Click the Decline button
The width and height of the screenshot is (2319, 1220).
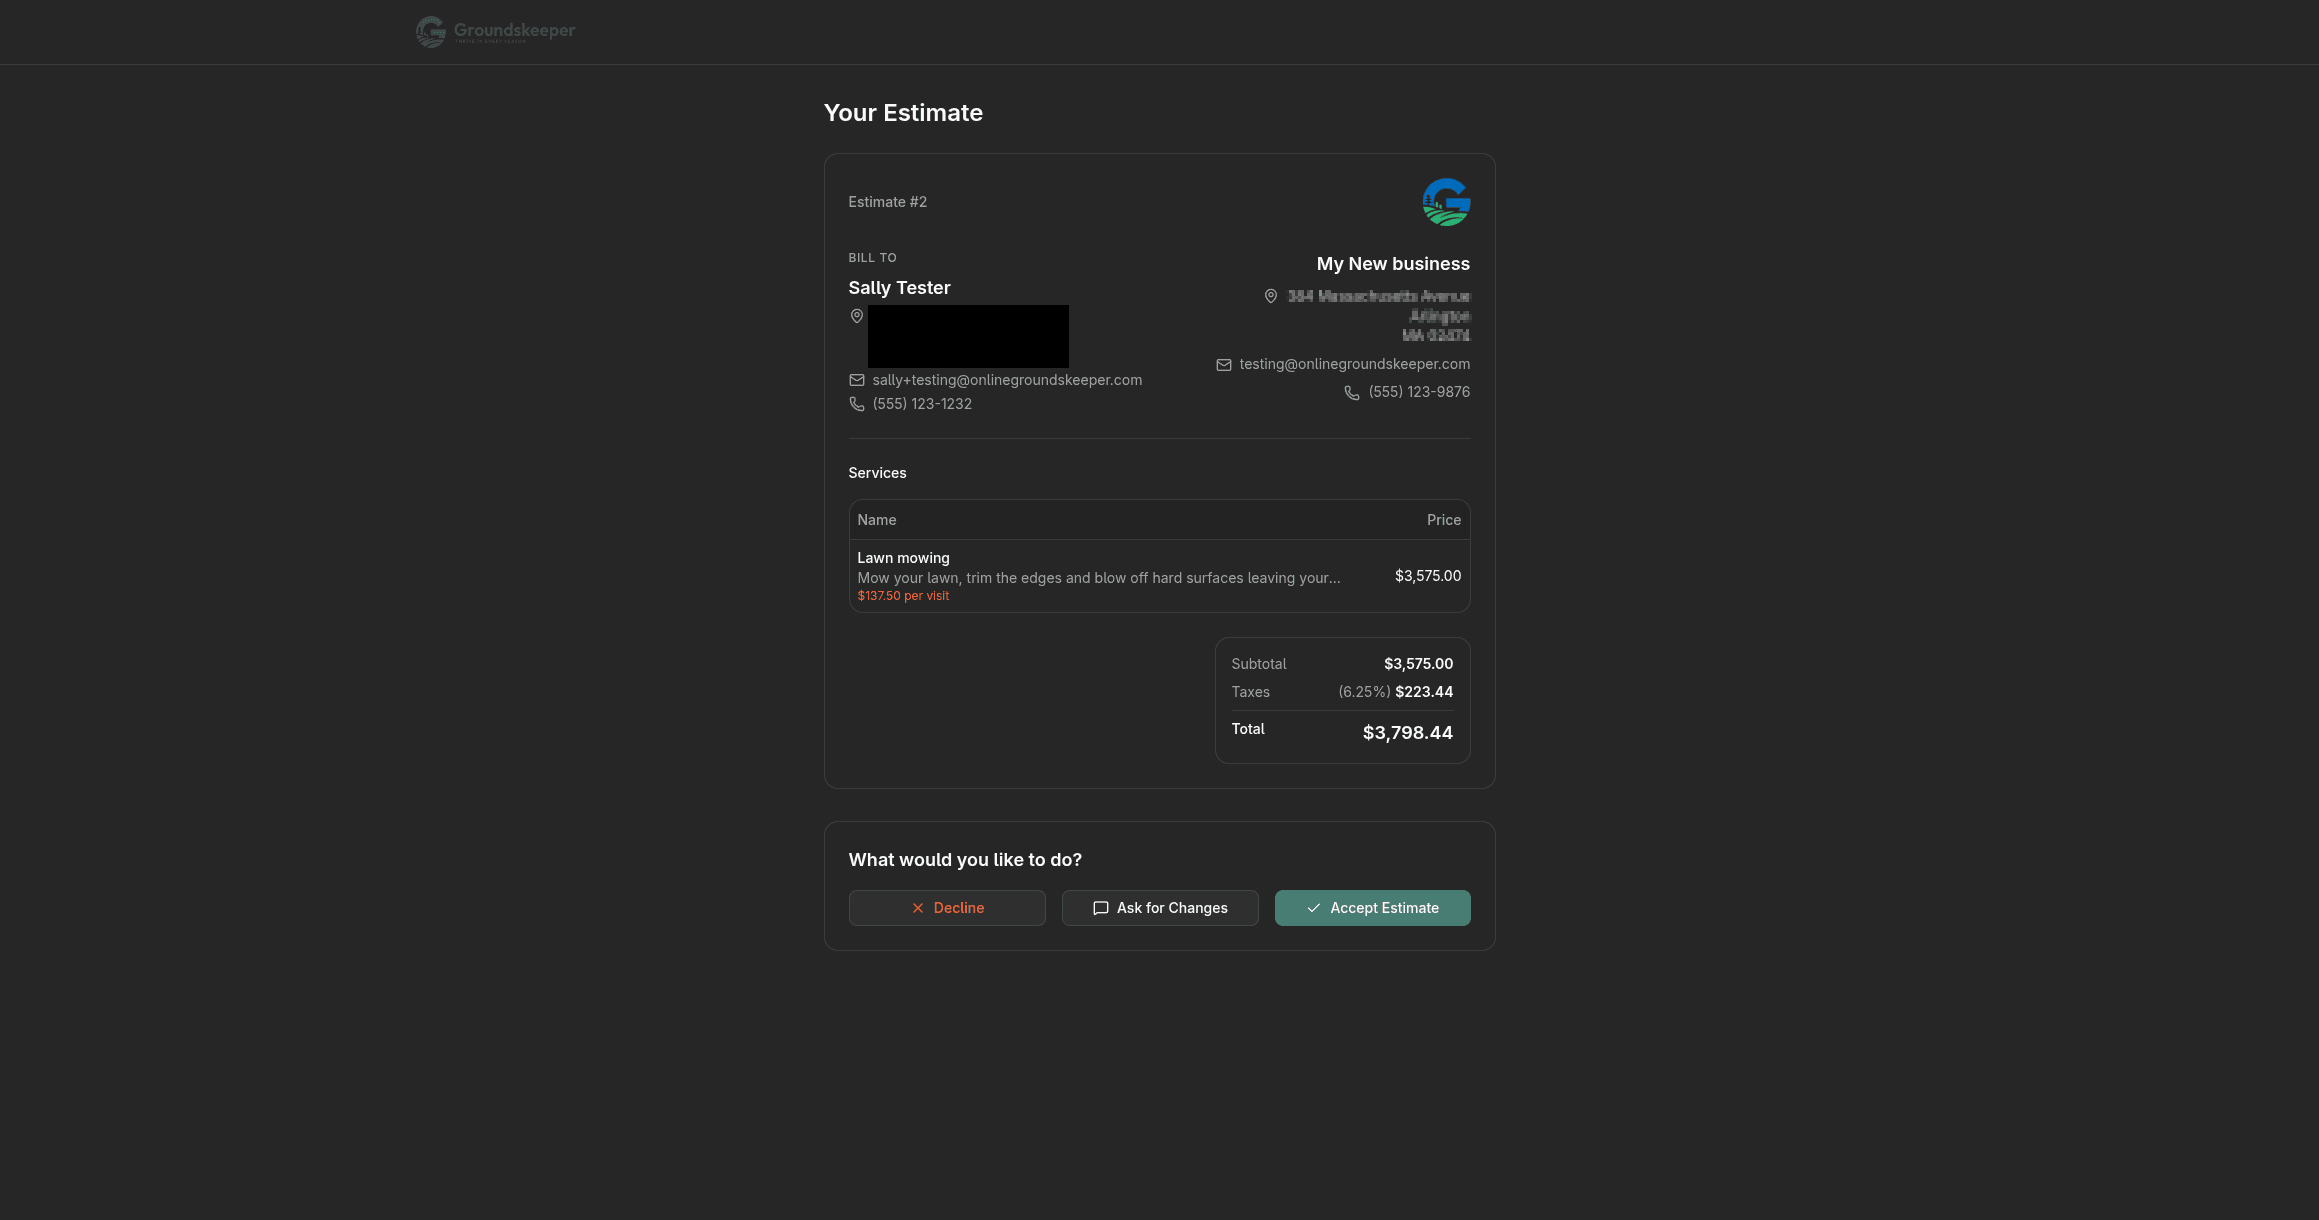(x=946, y=908)
